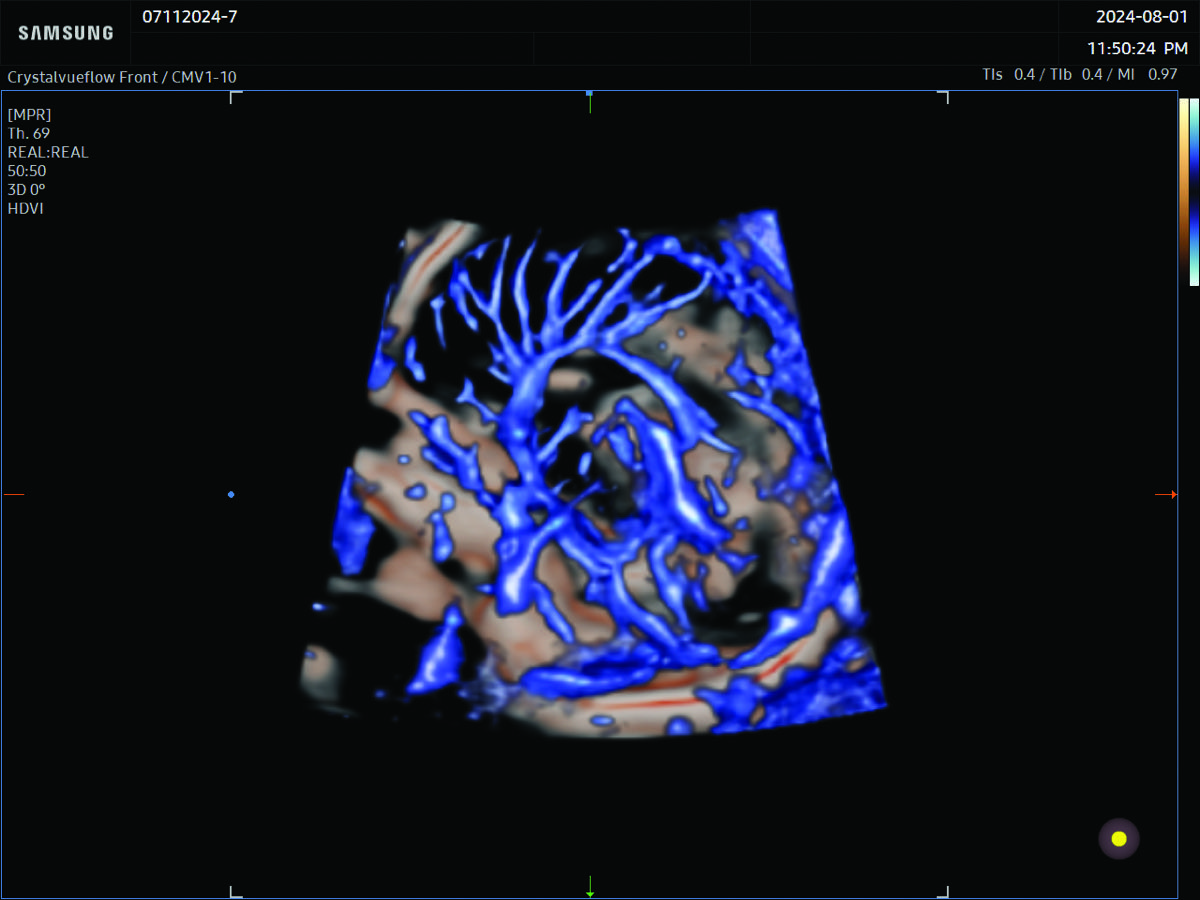Click the orange axis marker on right edge
This screenshot has width=1200, height=900.
(1165, 494)
